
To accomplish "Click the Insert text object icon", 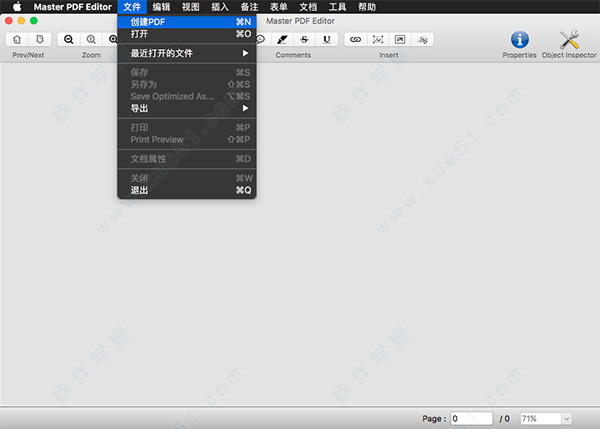I will (378, 39).
